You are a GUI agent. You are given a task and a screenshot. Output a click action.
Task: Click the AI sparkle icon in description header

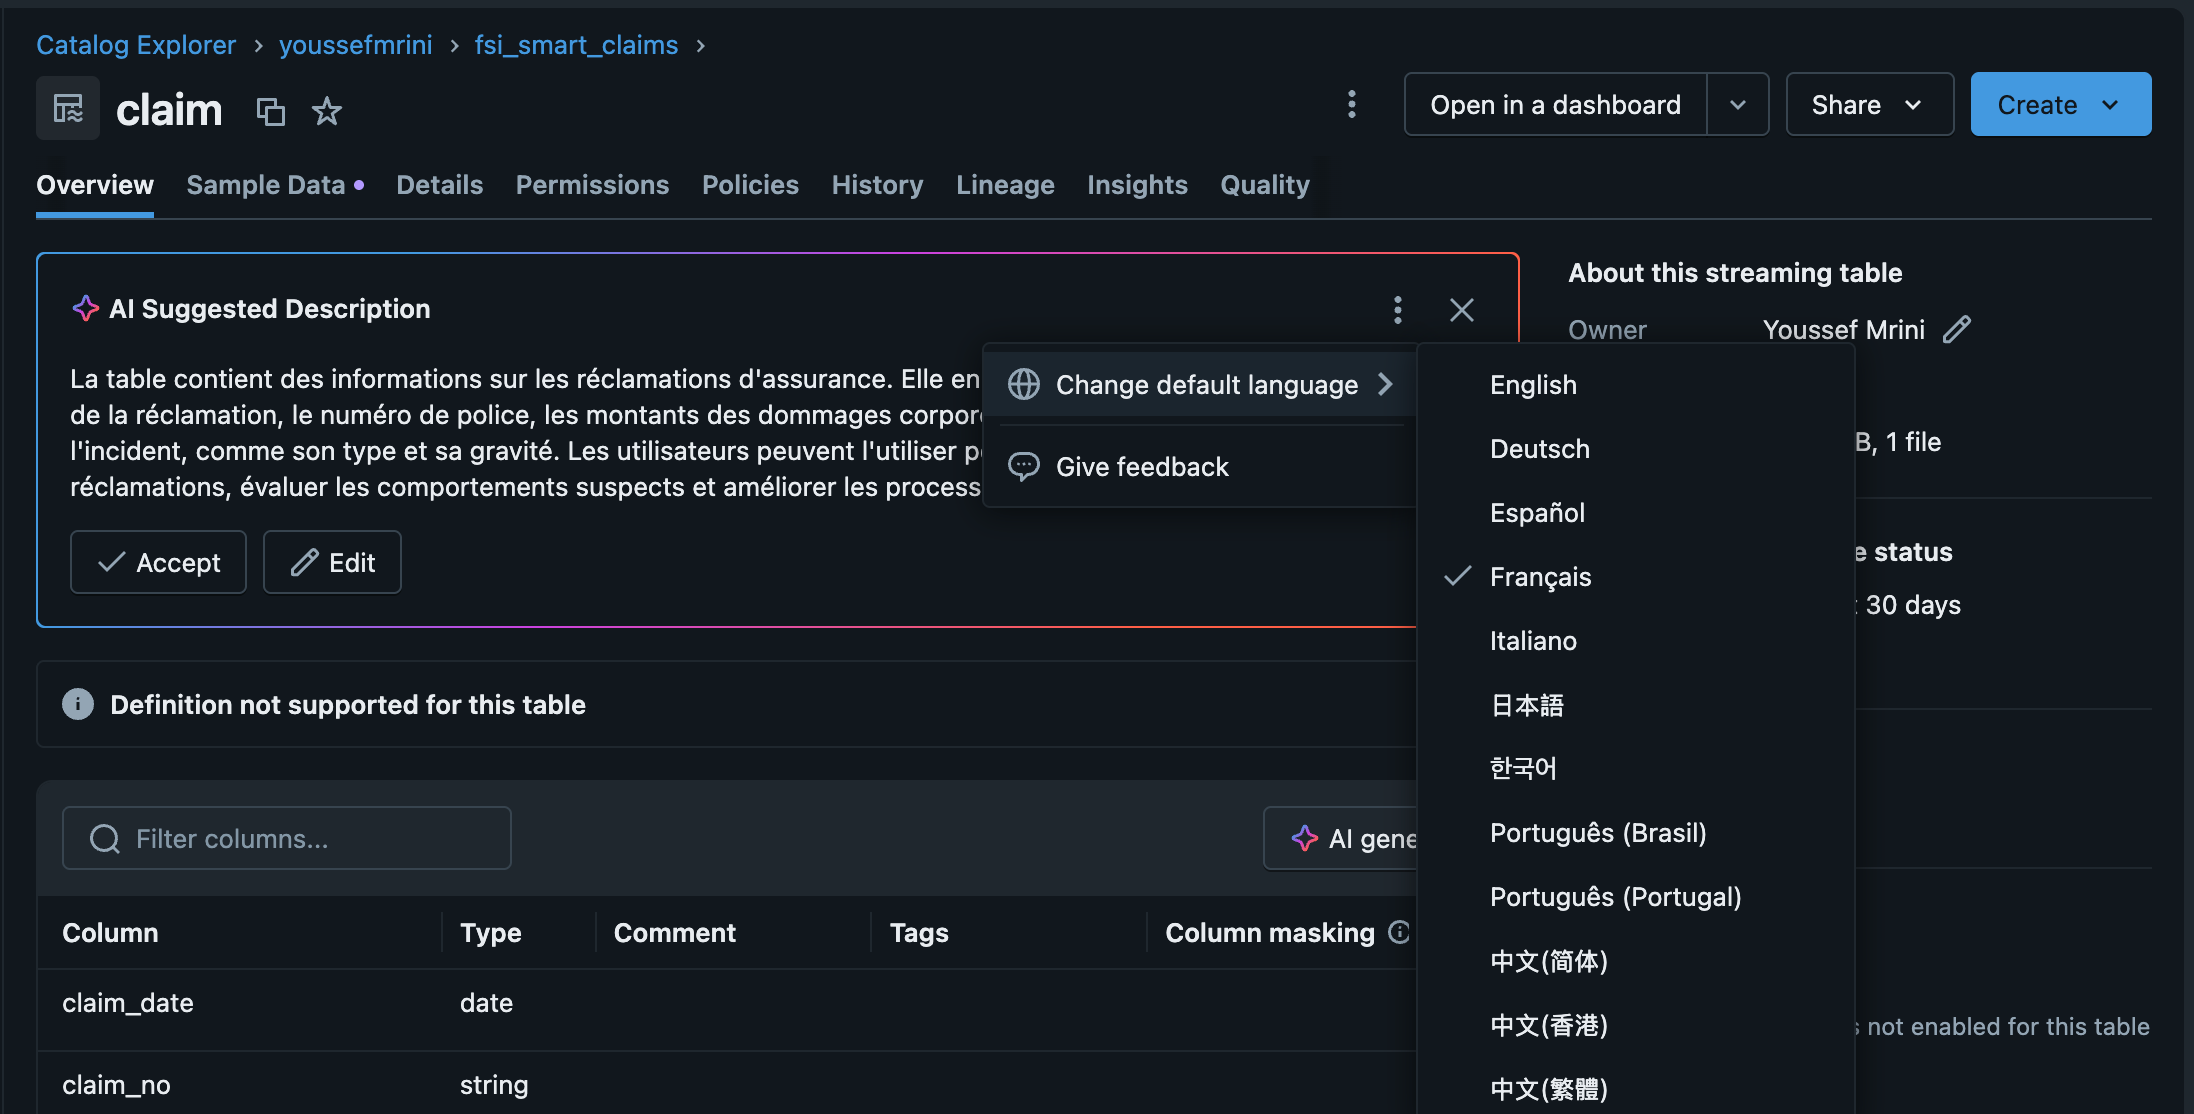point(86,309)
